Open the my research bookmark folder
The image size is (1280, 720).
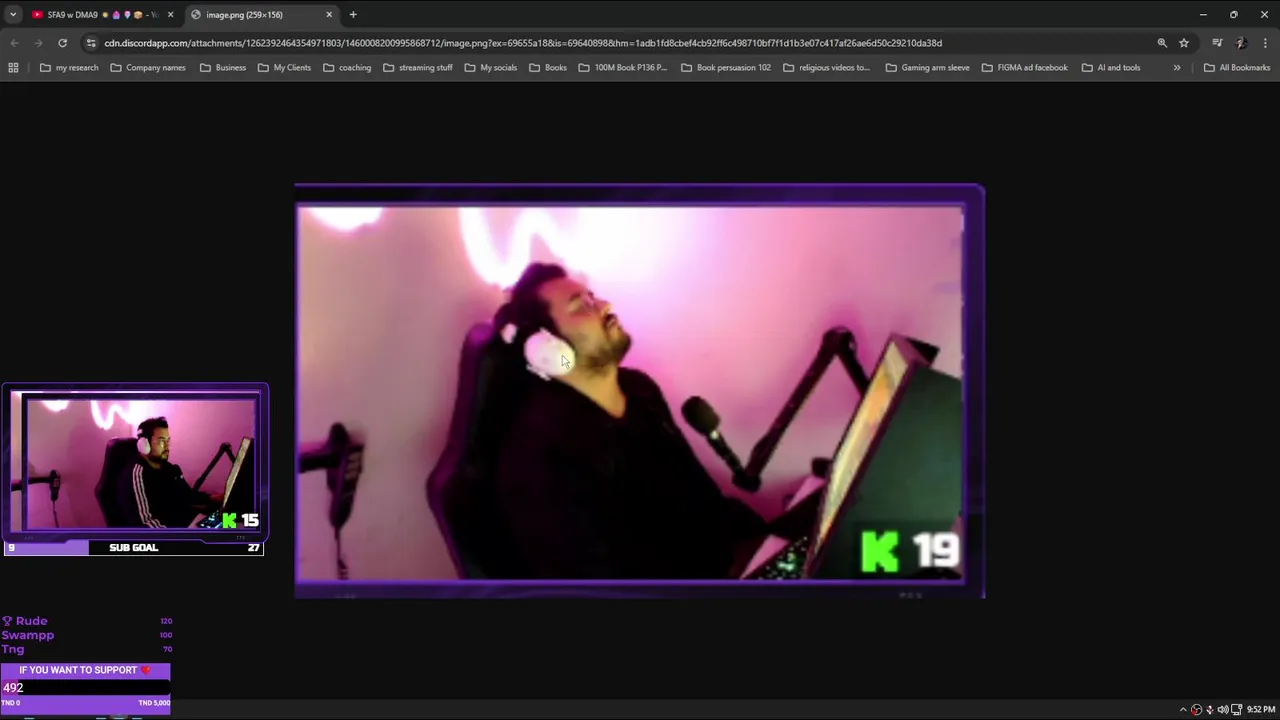[x=69, y=68]
